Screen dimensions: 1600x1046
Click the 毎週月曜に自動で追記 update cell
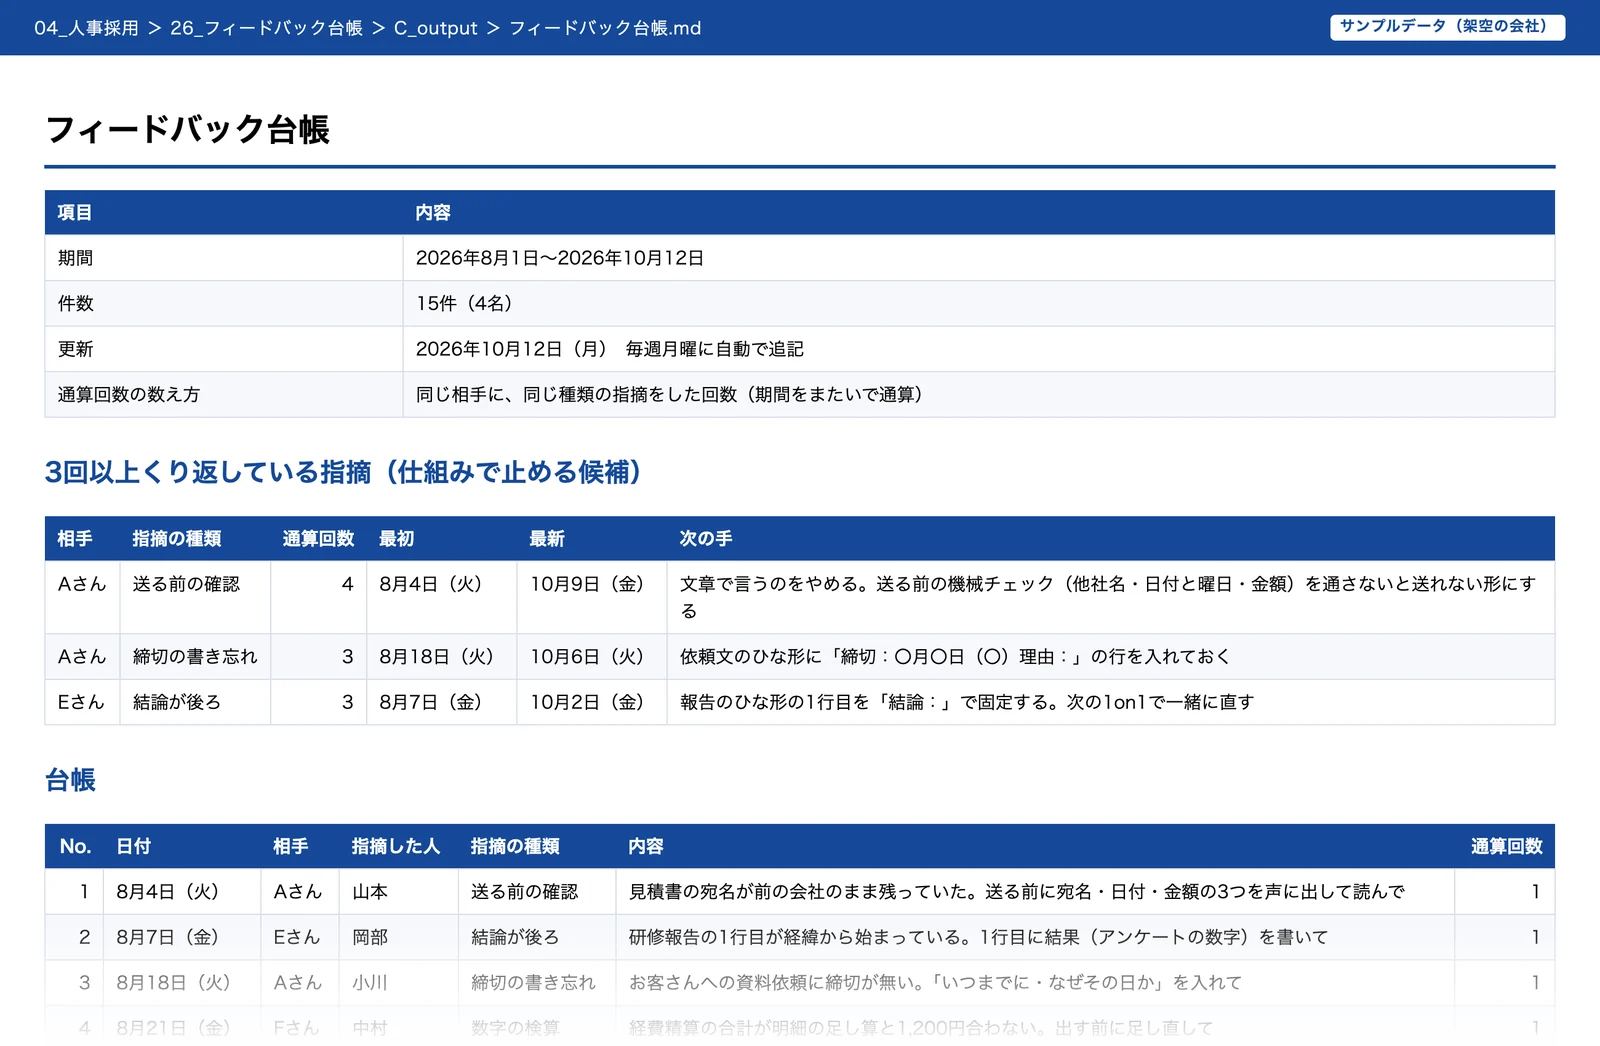tap(979, 349)
